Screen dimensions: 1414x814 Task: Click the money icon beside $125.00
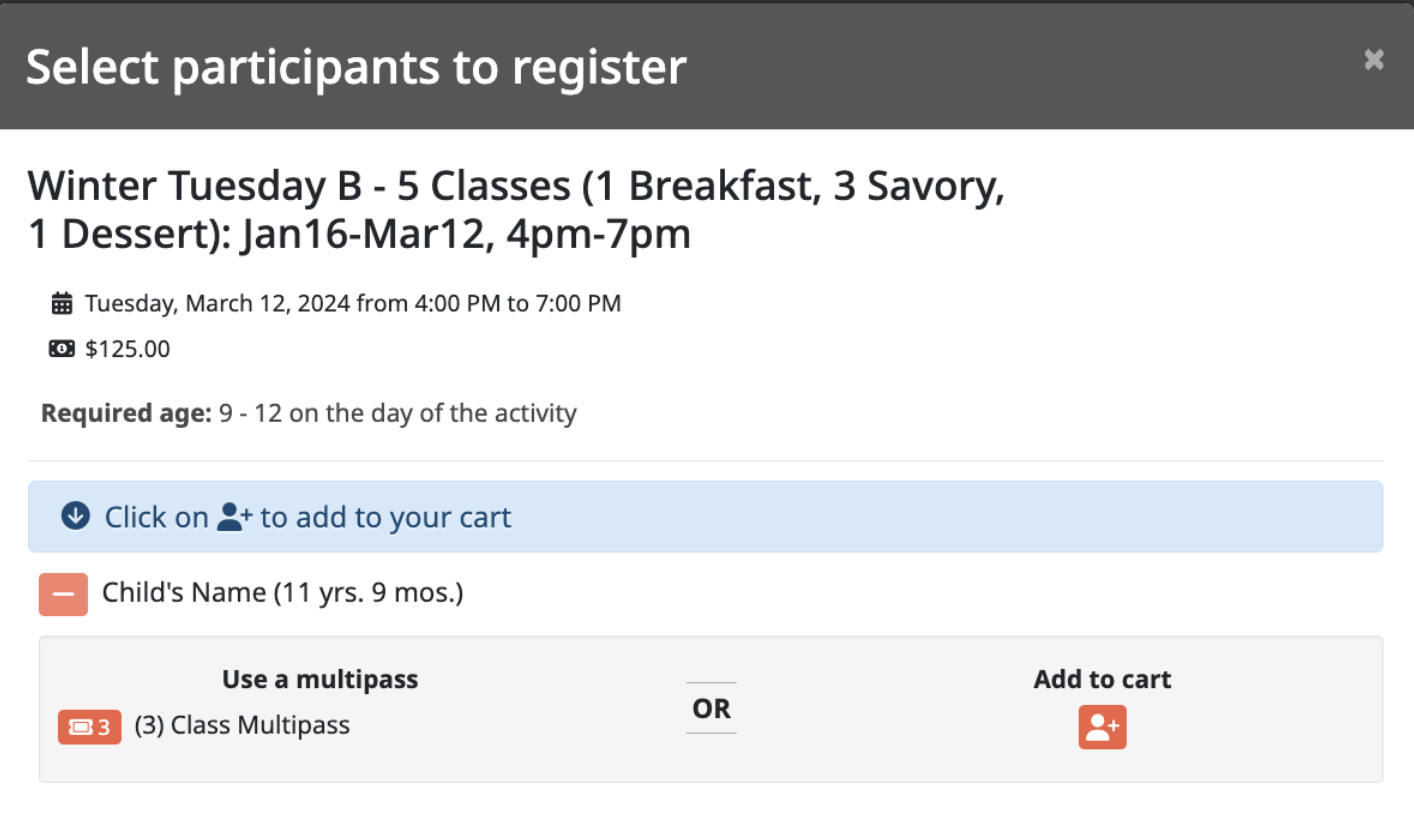62,349
